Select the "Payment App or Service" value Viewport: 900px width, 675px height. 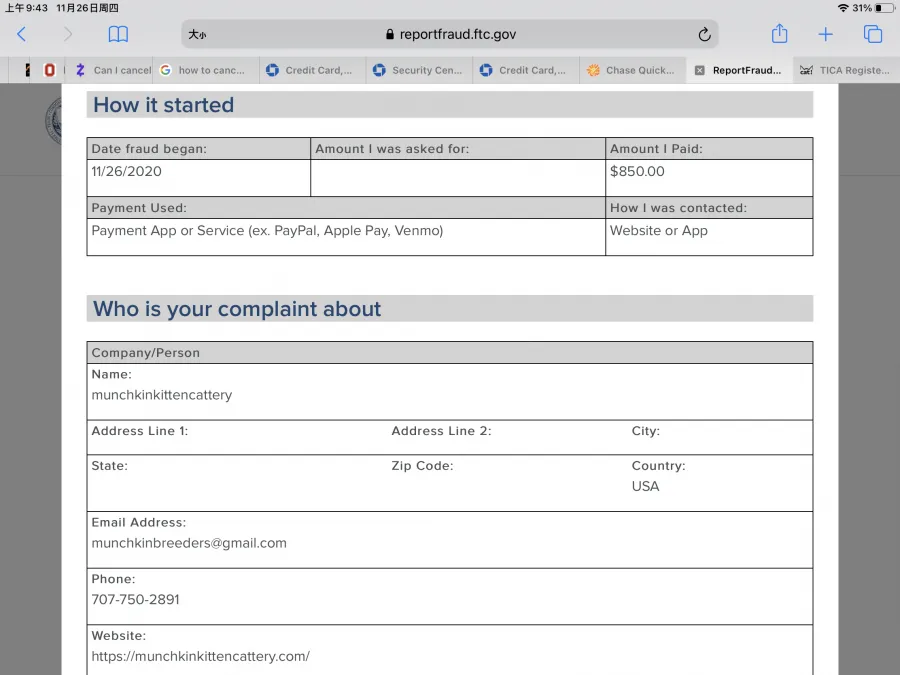point(267,231)
